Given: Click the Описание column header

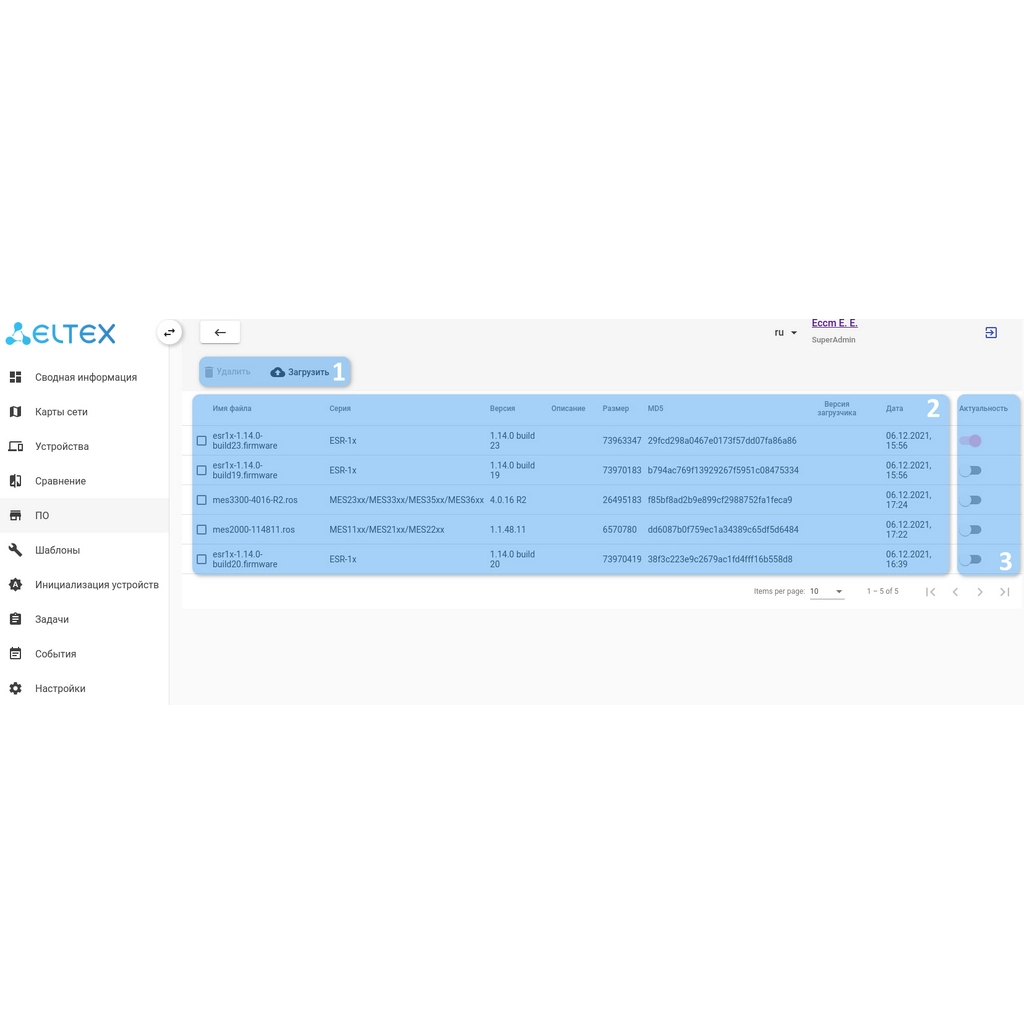Looking at the screenshot, I should tap(568, 408).
